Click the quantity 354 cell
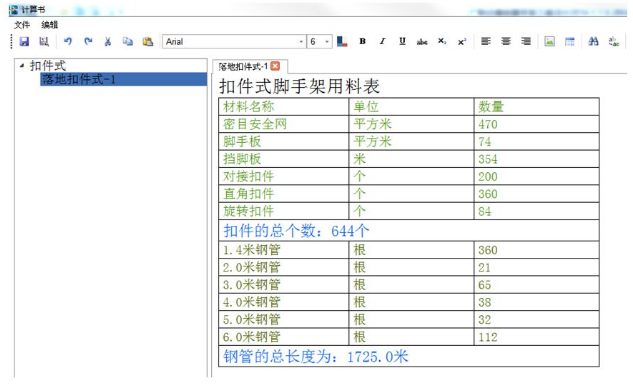The width and height of the screenshot is (633, 391). [537, 159]
